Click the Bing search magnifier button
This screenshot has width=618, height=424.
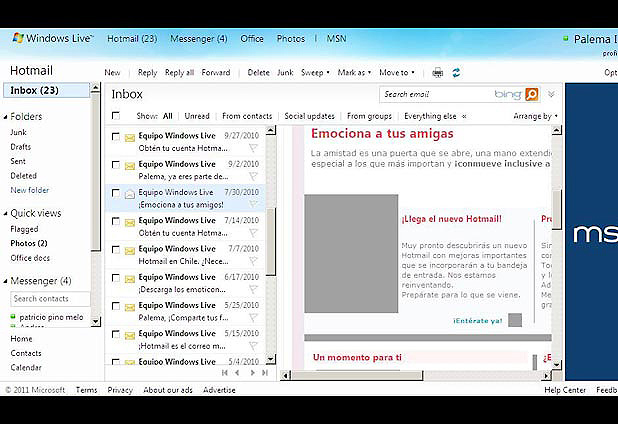click(x=532, y=94)
